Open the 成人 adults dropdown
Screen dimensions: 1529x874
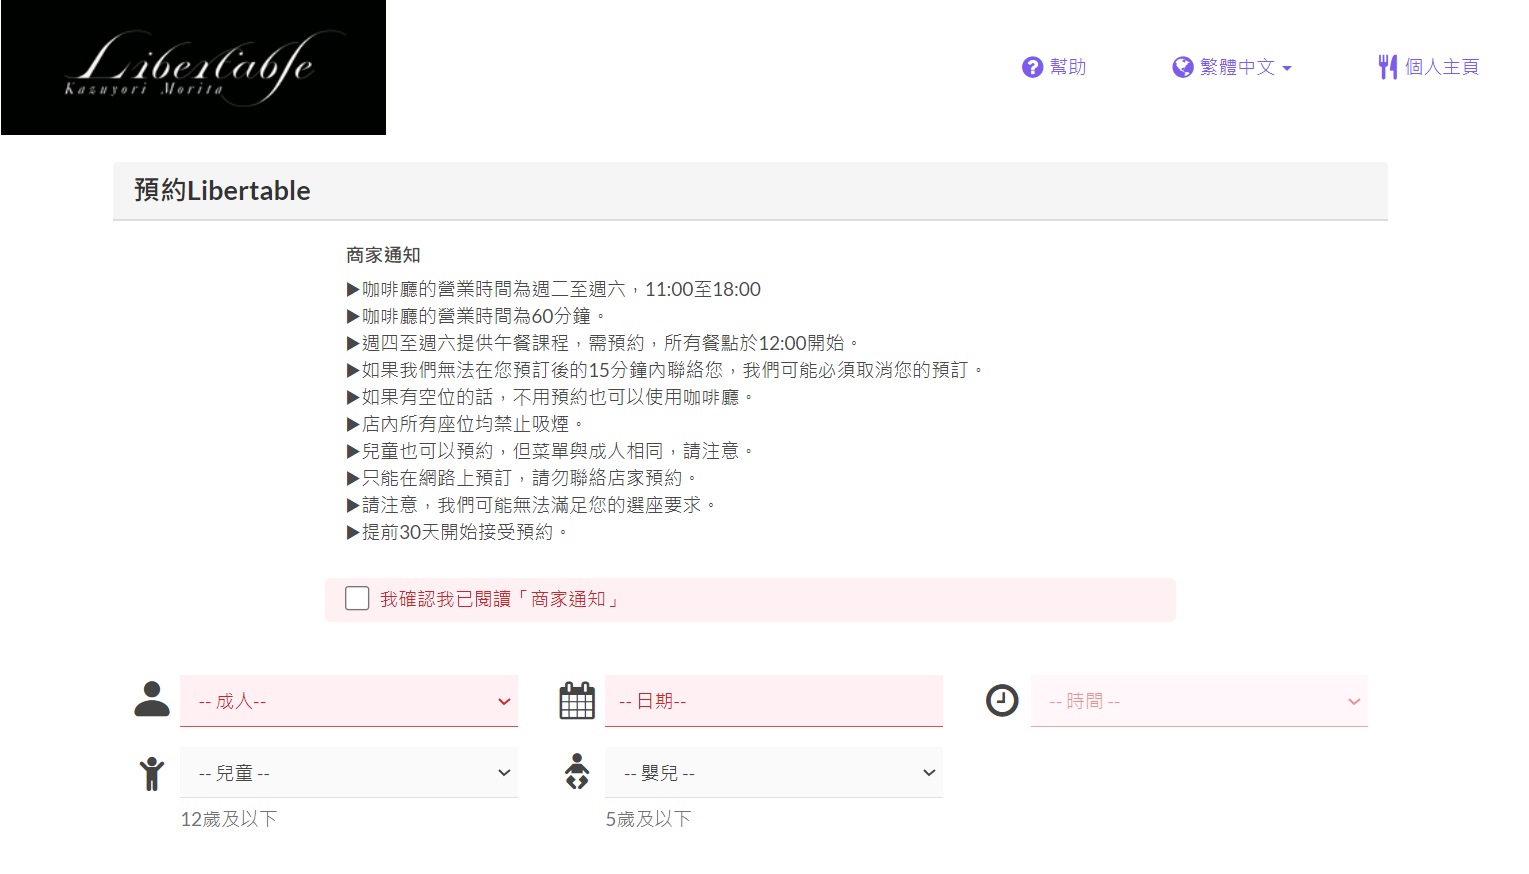pos(349,701)
